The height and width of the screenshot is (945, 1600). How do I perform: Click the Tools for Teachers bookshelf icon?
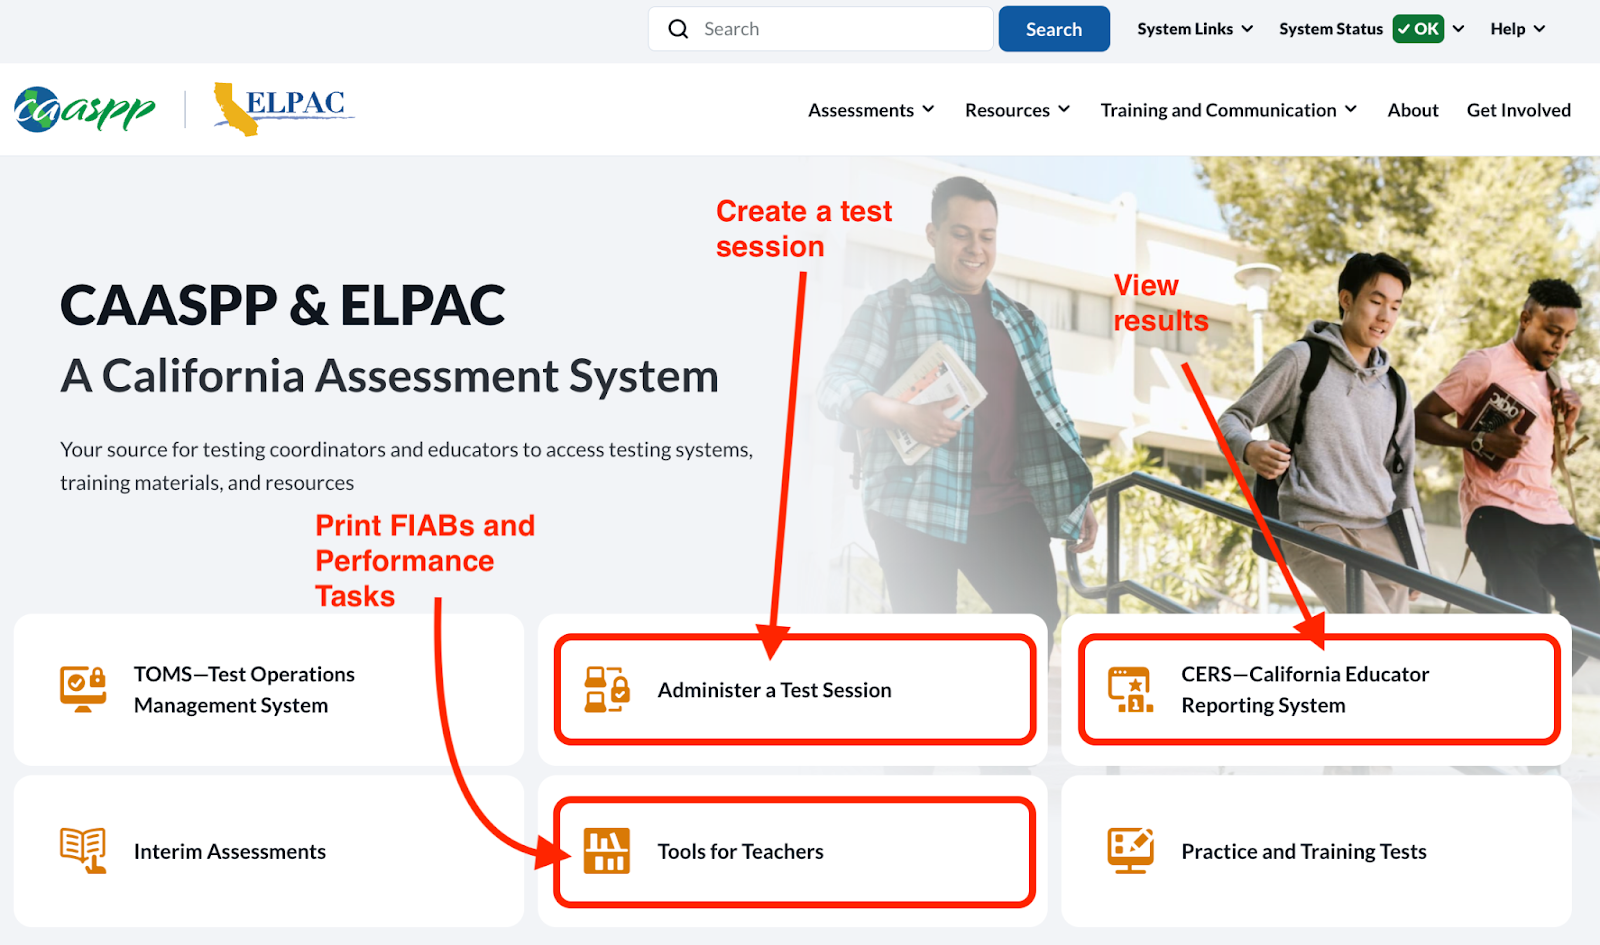click(x=607, y=851)
